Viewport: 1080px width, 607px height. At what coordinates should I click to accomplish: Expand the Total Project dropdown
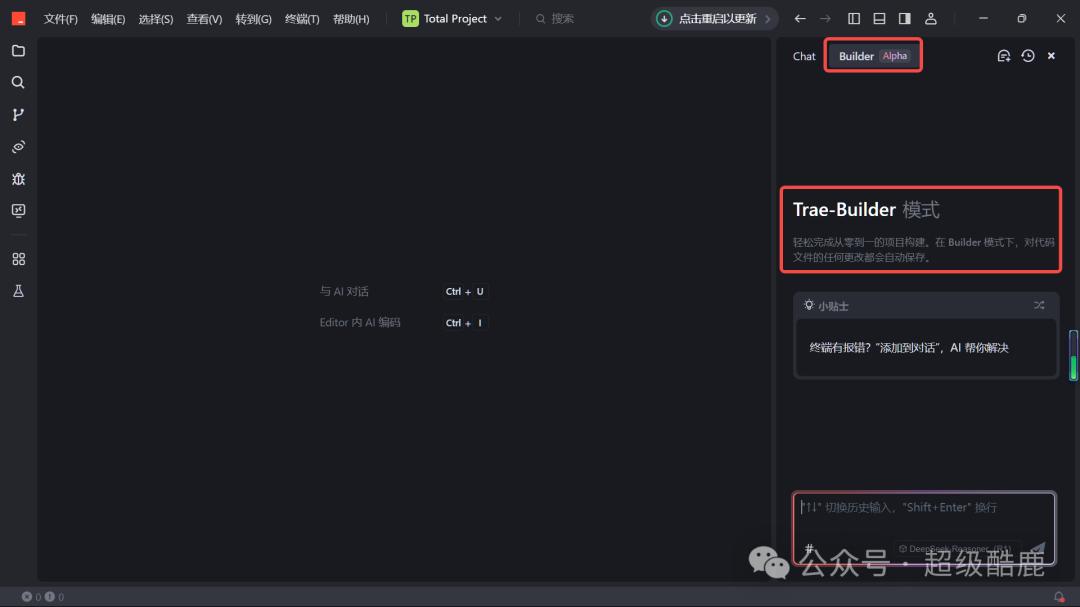[x=498, y=19]
